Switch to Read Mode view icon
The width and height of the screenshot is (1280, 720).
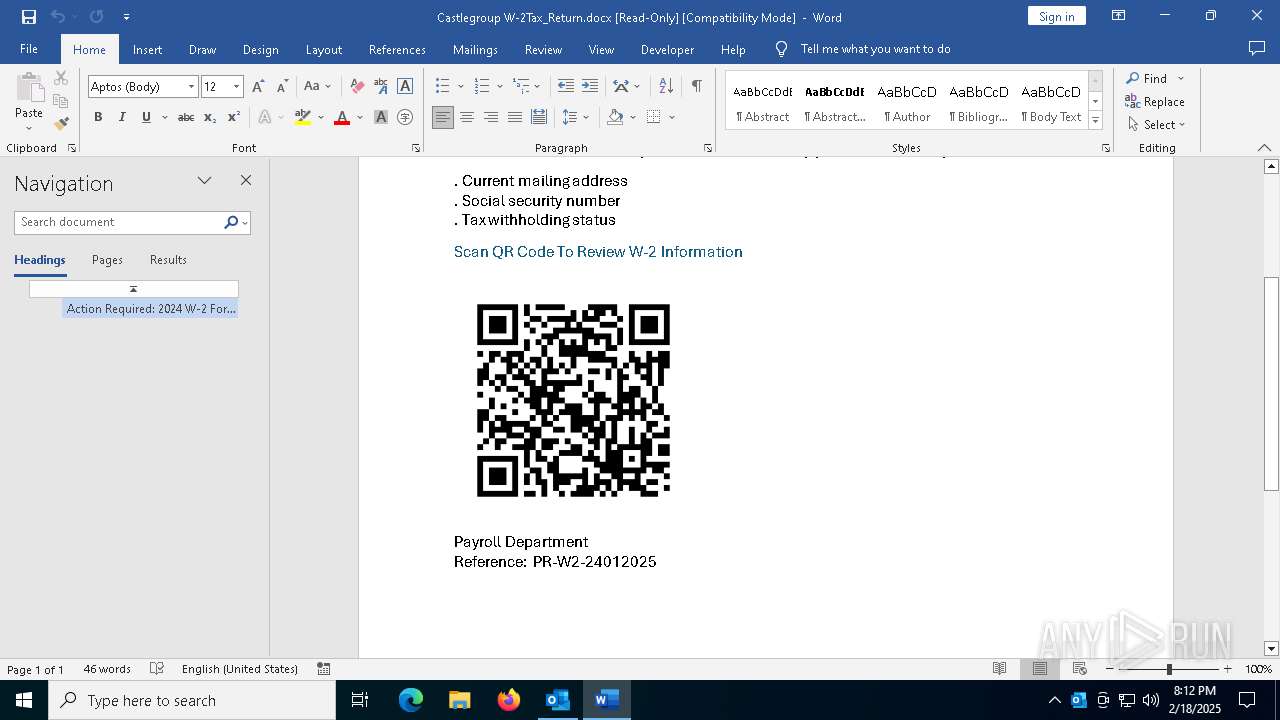pos(999,669)
